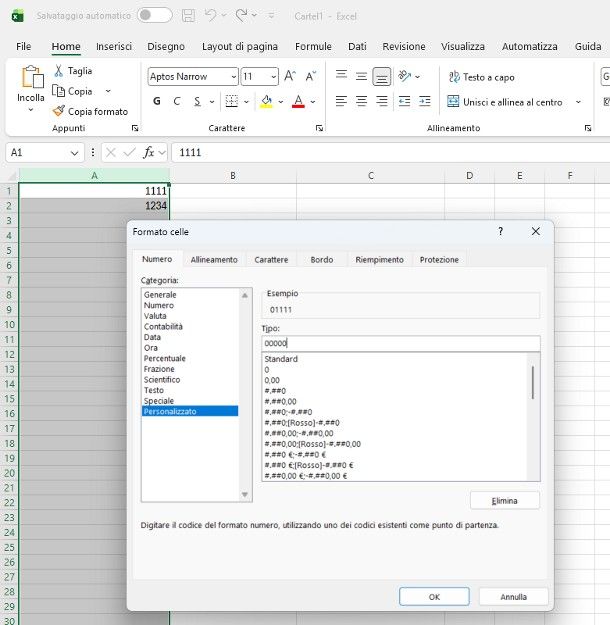Open the Automatizza ribbon tab
Image resolution: width=610 pixels, height=625 pixels.
coord(529,47)
